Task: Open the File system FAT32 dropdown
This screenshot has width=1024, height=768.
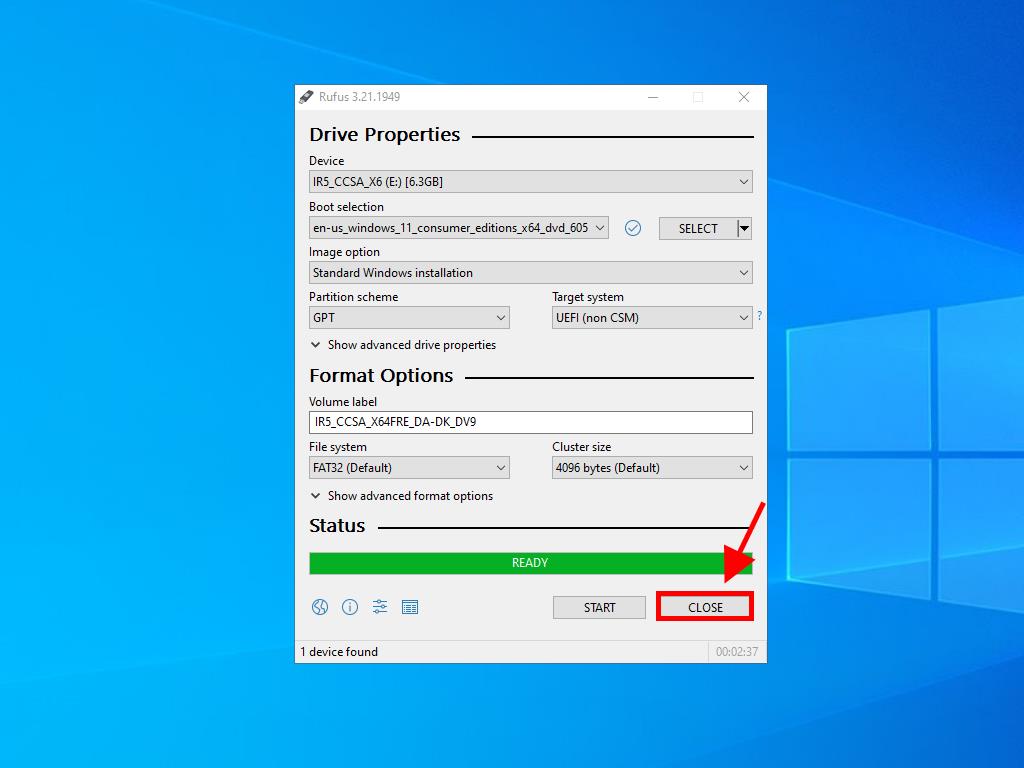Action: (x=408, y=468)
